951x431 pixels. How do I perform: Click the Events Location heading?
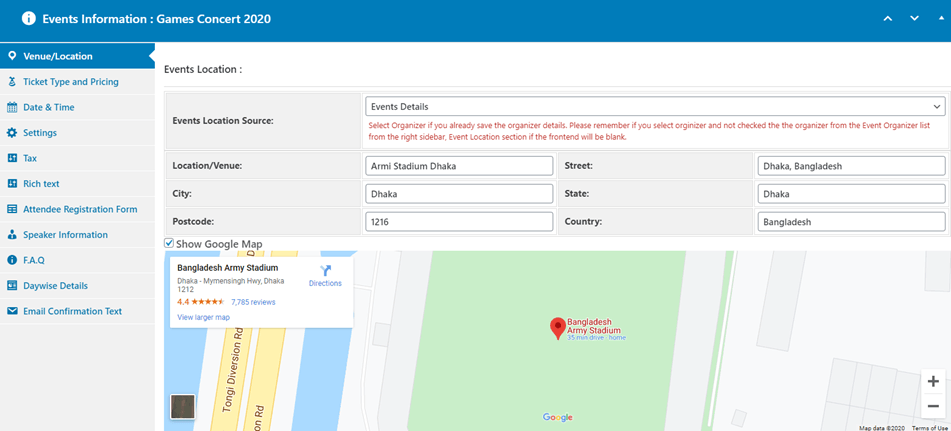click(203, 69)
